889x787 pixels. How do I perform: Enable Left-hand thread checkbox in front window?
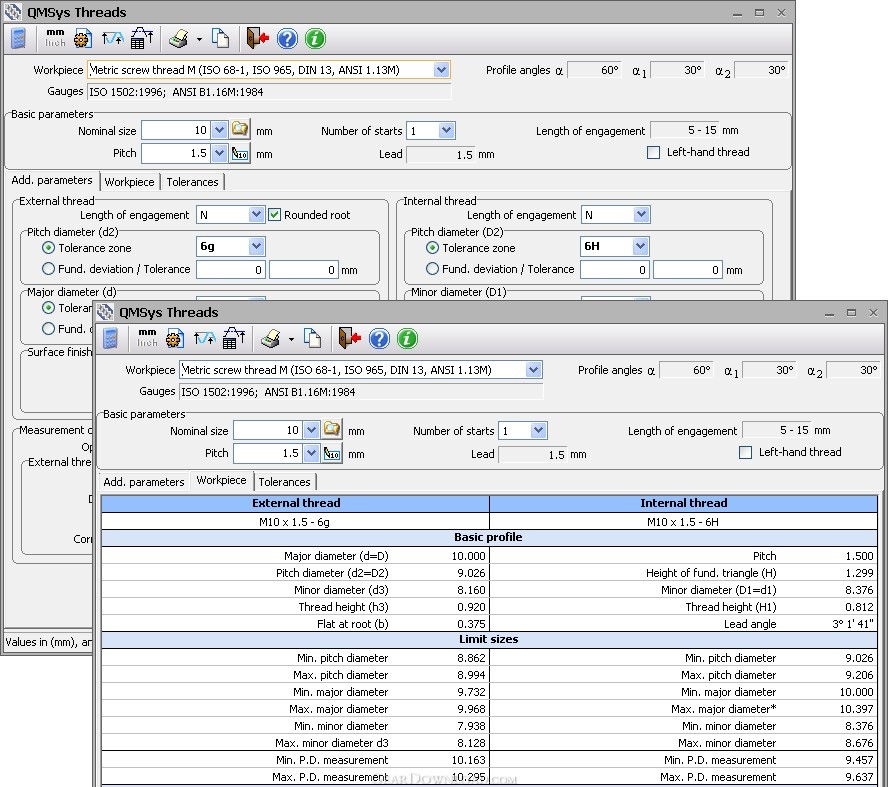coord(745,452)
